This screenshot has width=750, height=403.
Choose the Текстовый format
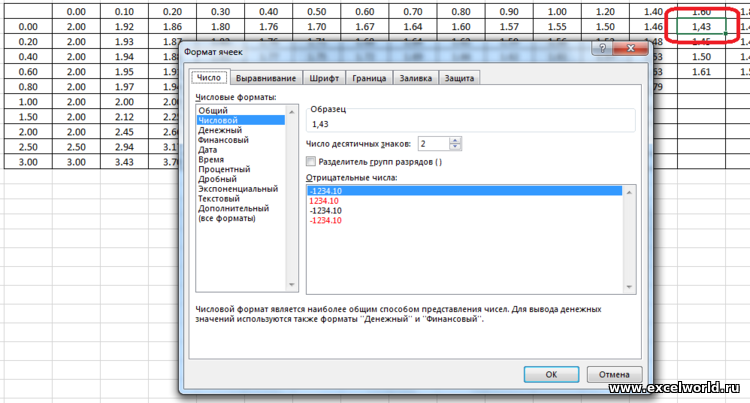point(222,198)
